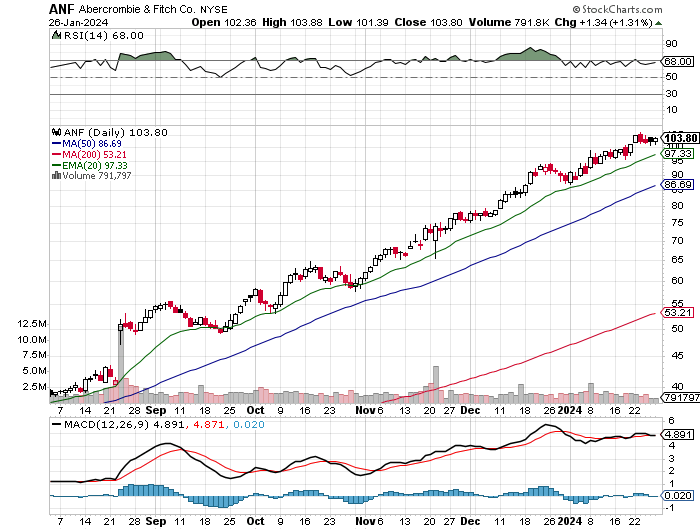Click the RSI(14) area icon in legend
Viewport: 700px width, 530px height.
[x=56, y=35]
